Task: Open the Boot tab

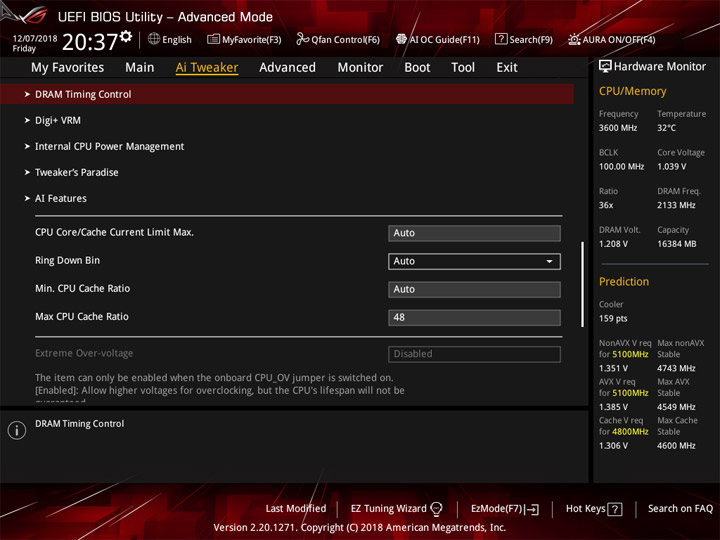Action: tap(417, 68)
